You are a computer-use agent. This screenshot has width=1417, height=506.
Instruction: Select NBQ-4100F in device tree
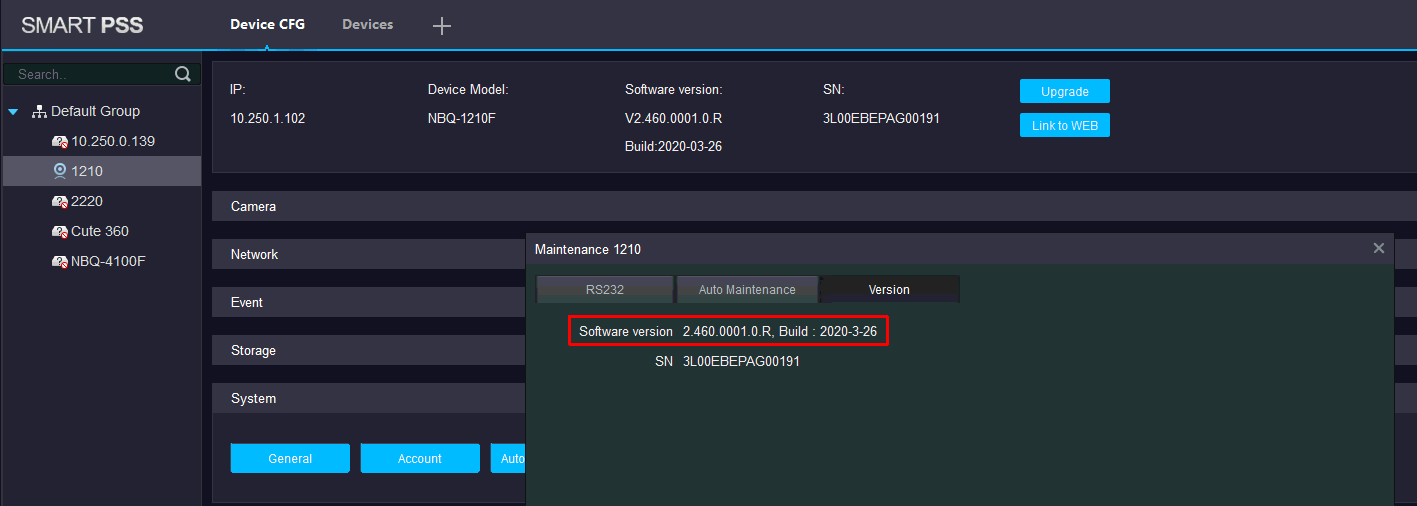coord(109,261)
